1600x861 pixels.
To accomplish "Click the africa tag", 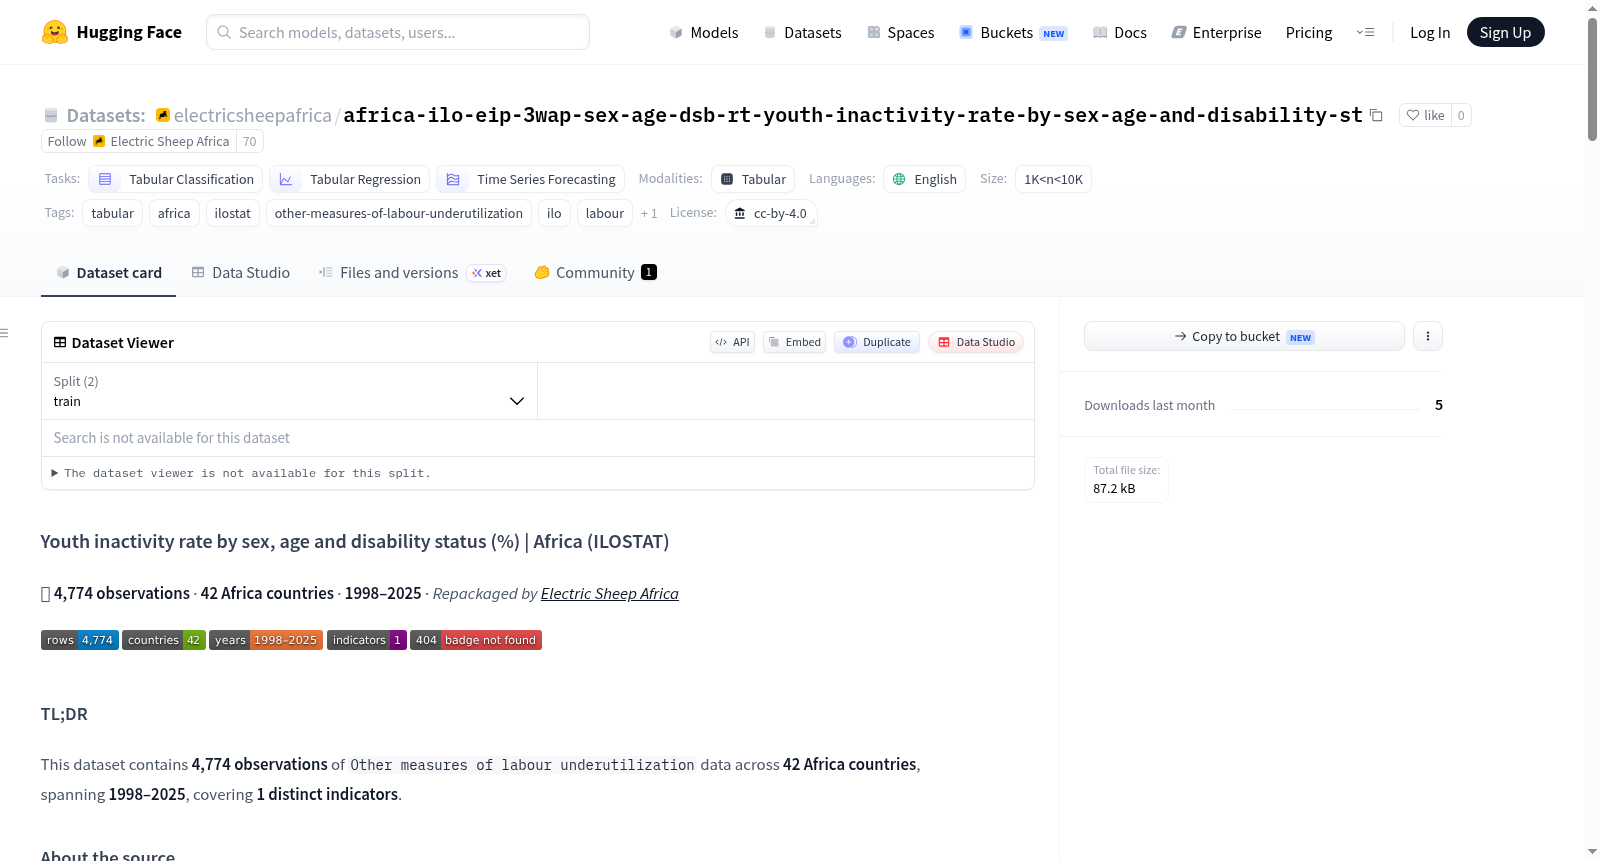I will tap(174, 213).
